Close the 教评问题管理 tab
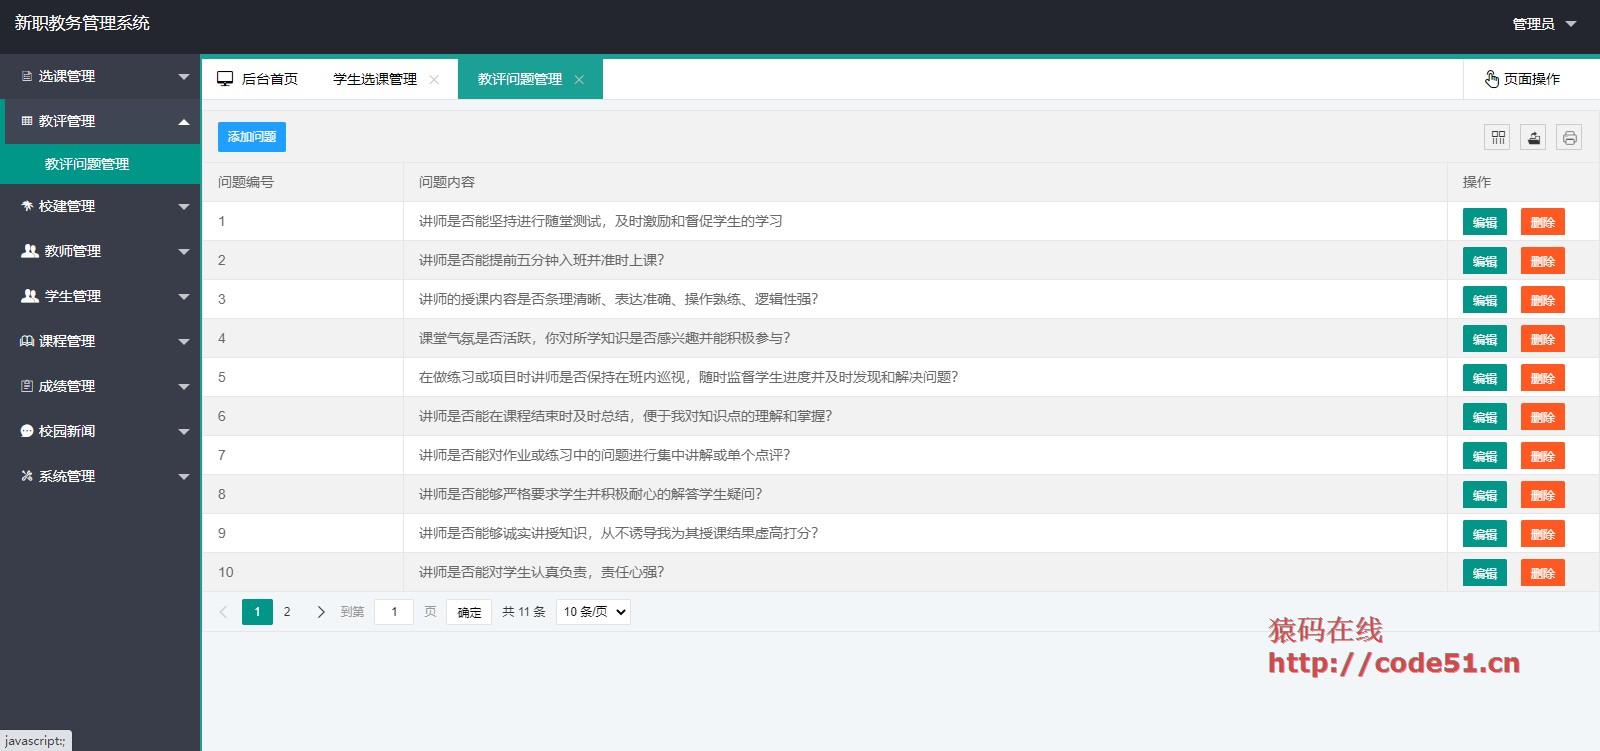 click(x=579, y=80)
